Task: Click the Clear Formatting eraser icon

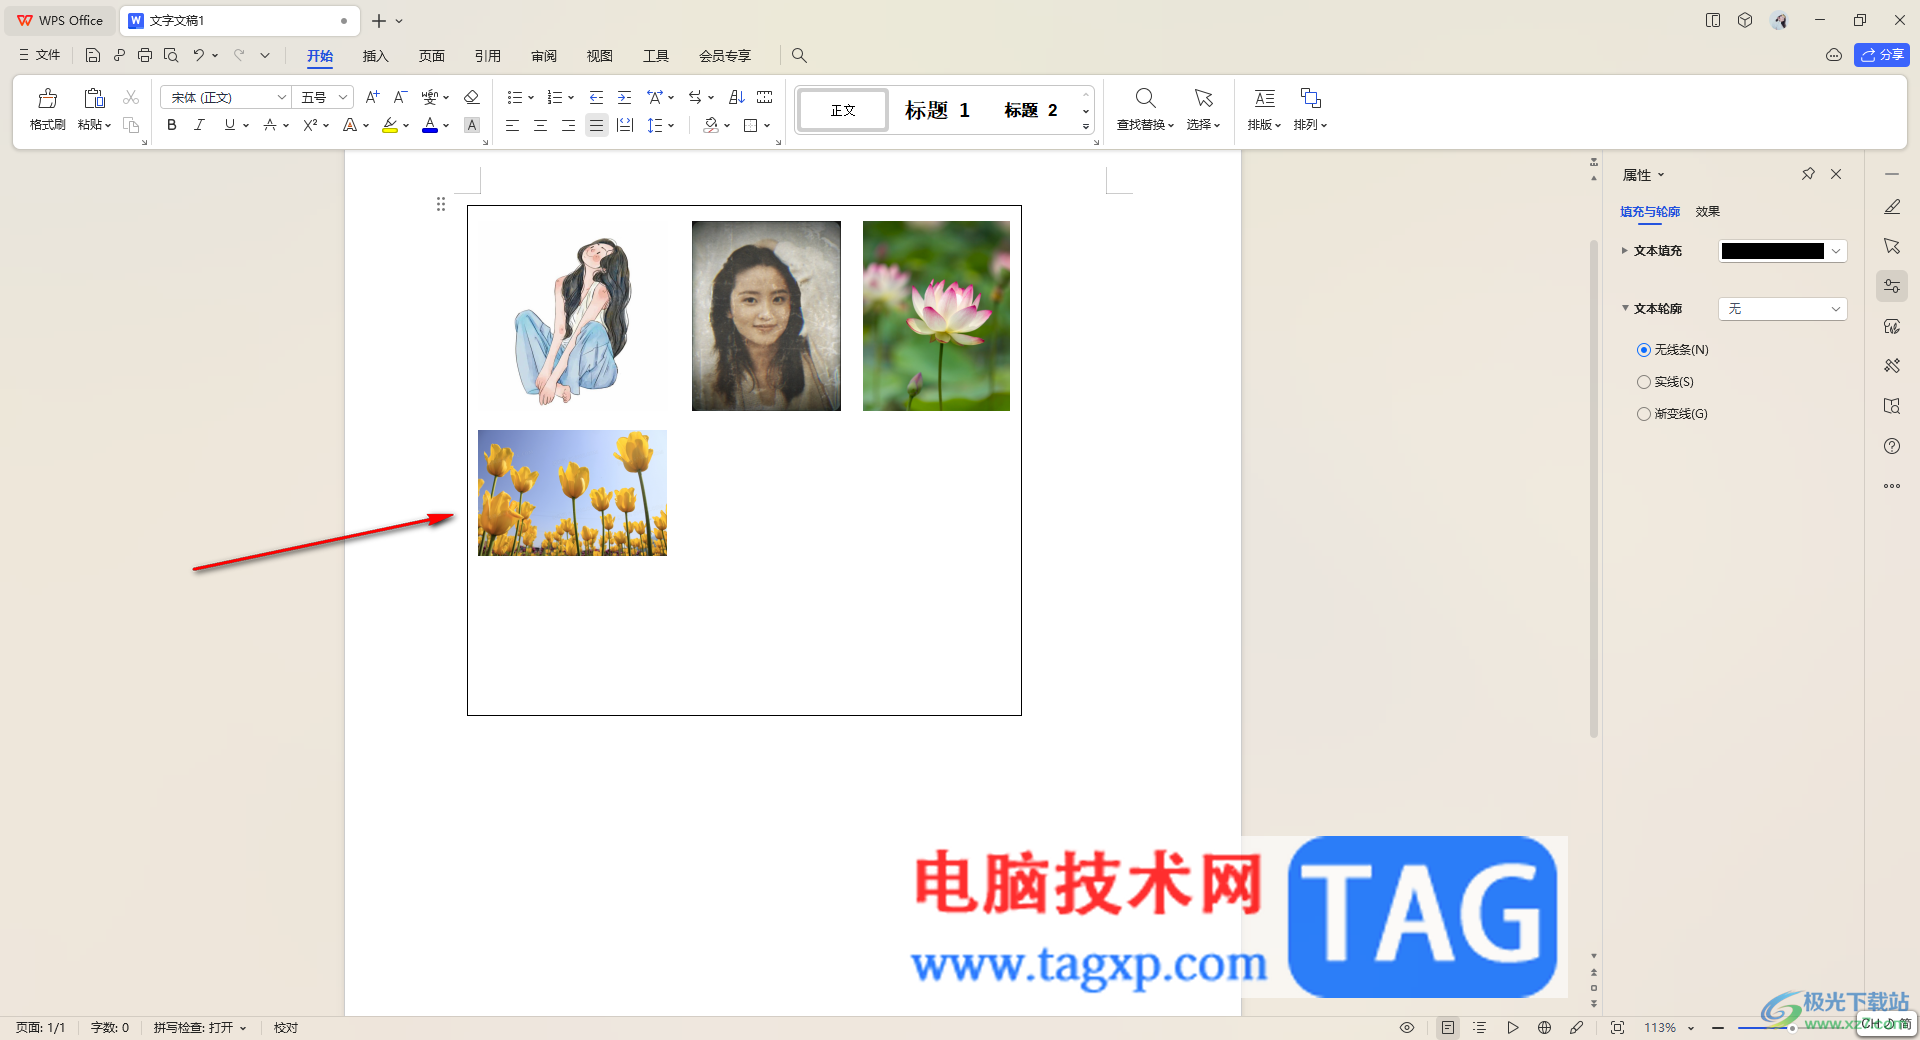Action: [x=472, y=97]
